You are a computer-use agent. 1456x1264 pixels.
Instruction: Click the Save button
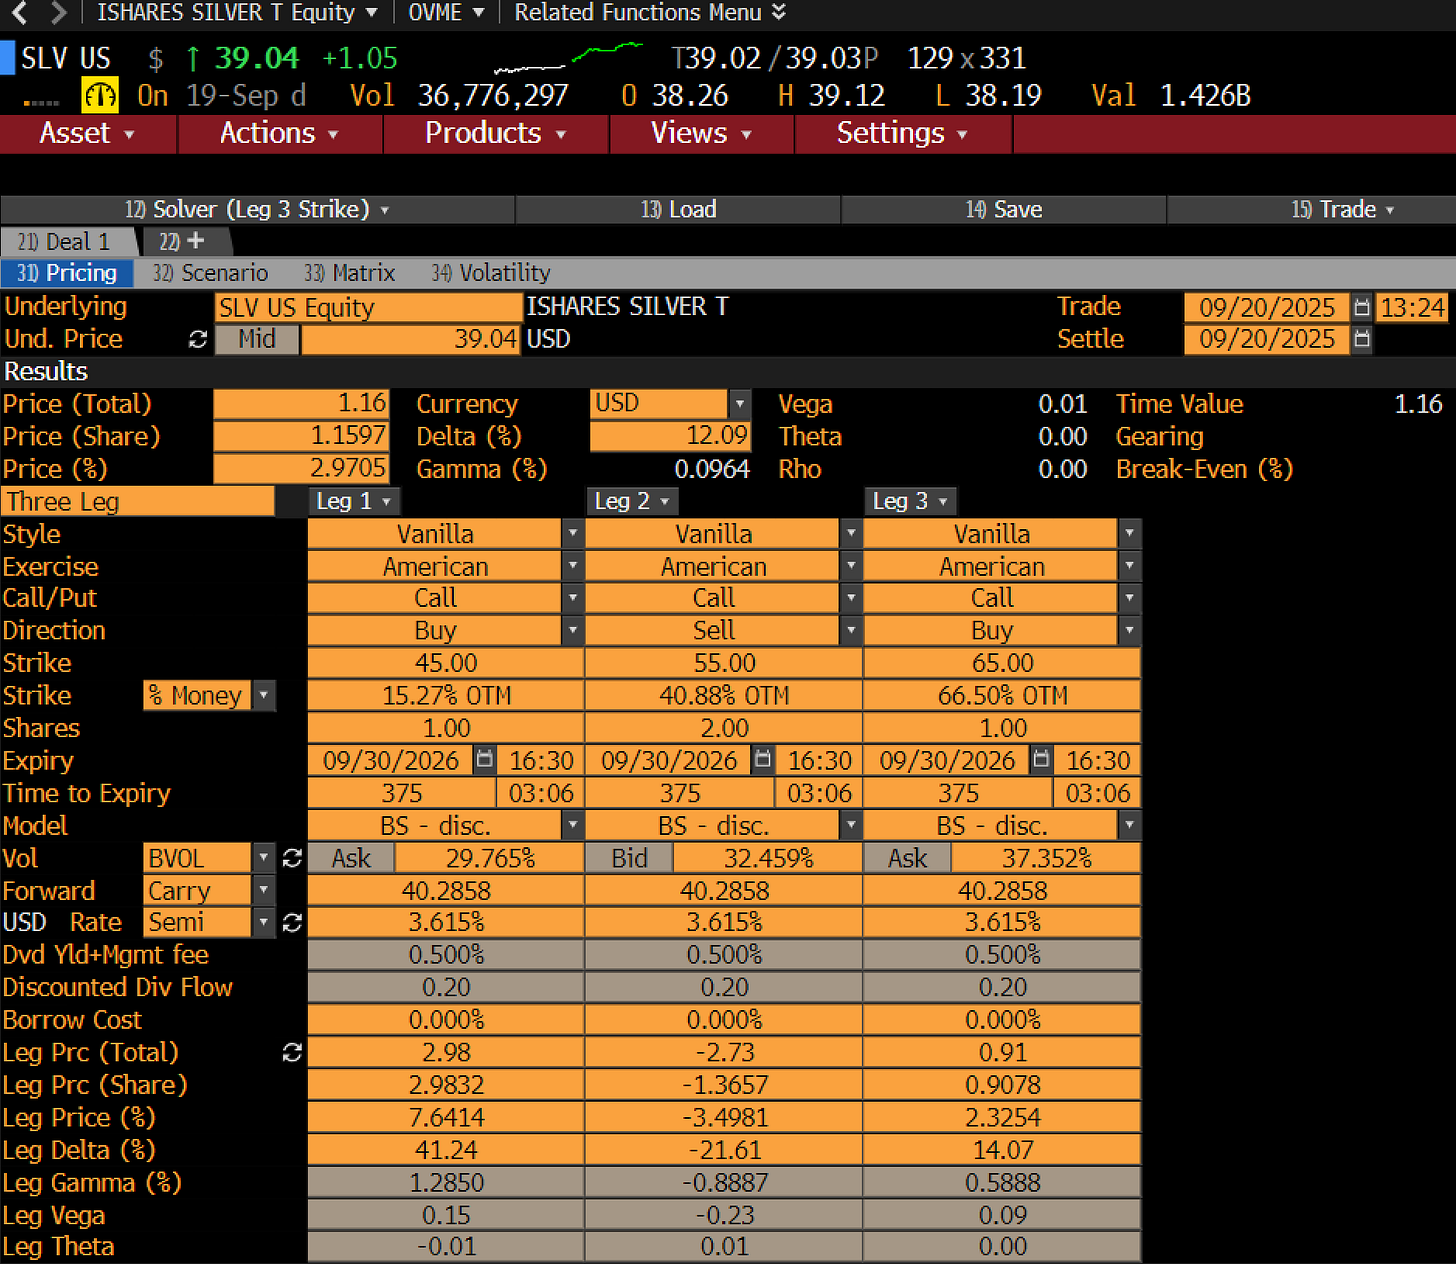[1003, 209]
